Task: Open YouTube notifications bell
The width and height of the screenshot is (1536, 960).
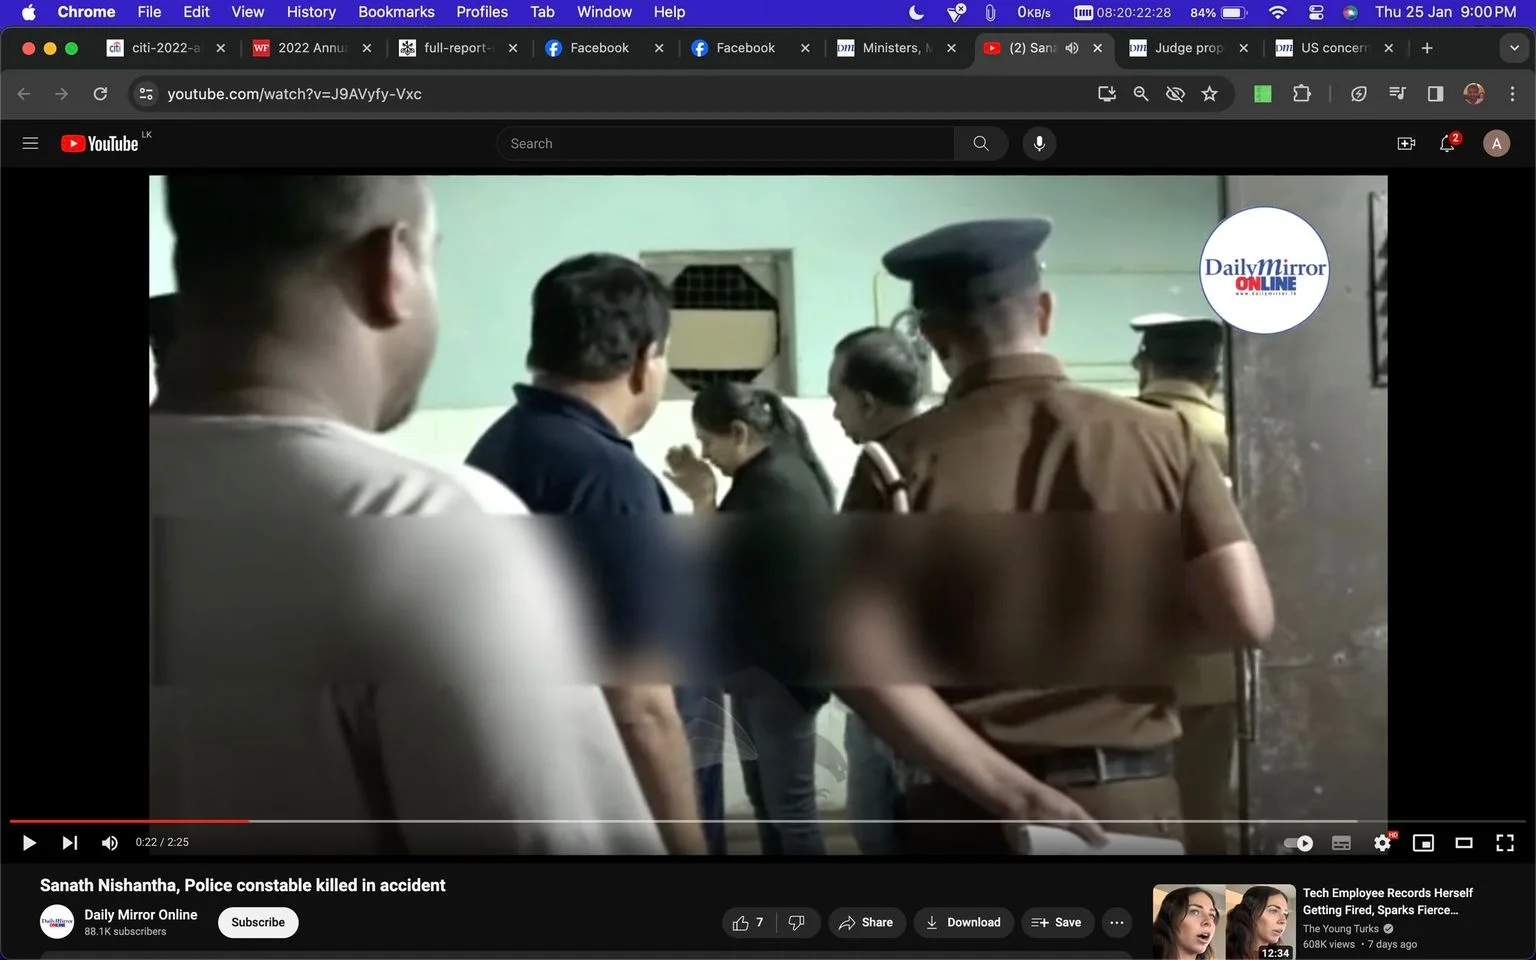Action: (x=1447, y=144)
